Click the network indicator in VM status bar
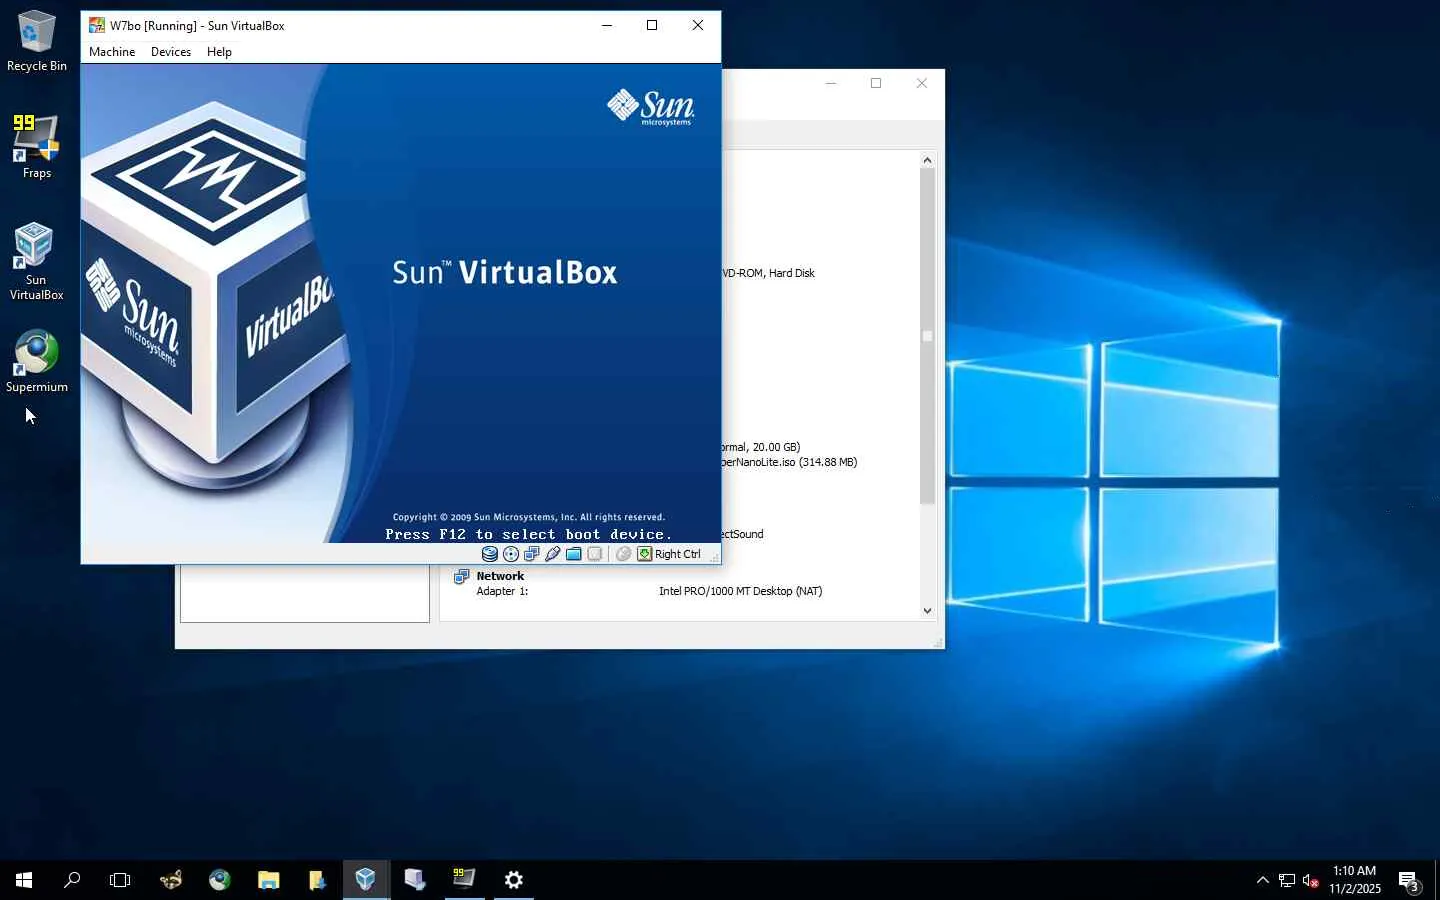The width and height of the screenshot is (1440, 900). [x=532, y=554]
